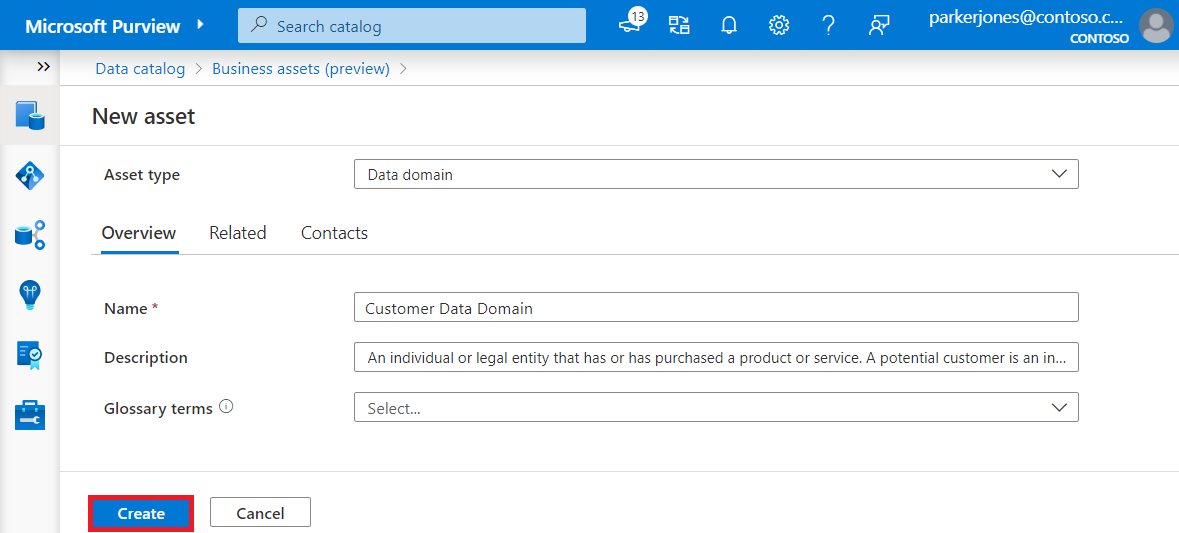Switch to the Related tab
This screenshot has height=533, width=1179.
237,233
